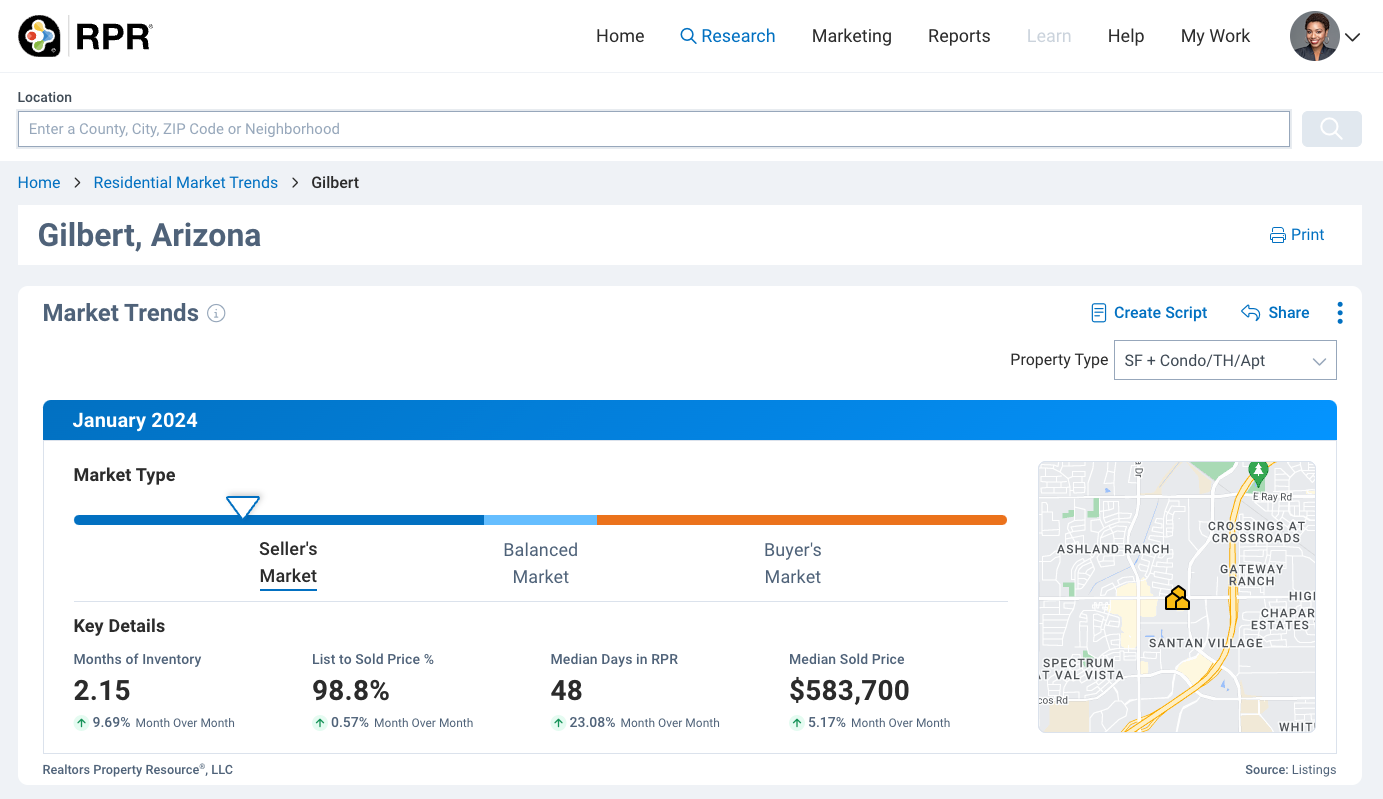Screen dimensions: 1383x799
Task: Click the 23.08% Month Over Month text
Action: (645, 723)
